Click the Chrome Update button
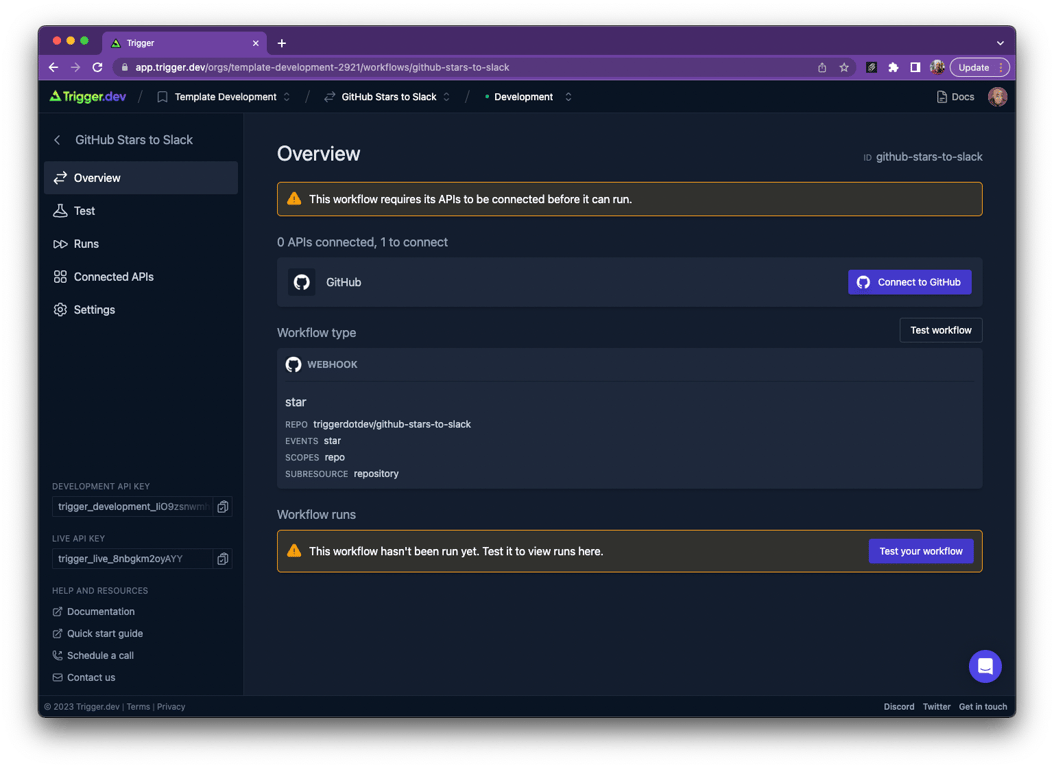The width and height of the screenshot is (1054, 768). 979,67
